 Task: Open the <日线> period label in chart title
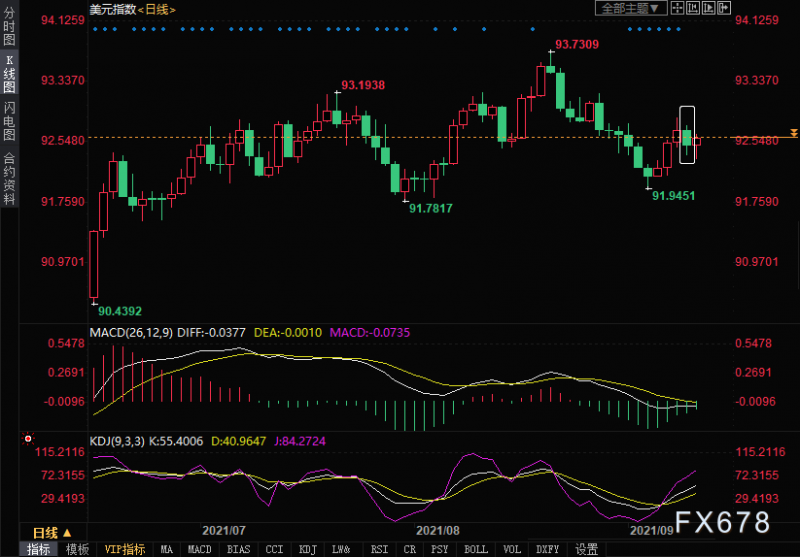click(x=157, y=9)
